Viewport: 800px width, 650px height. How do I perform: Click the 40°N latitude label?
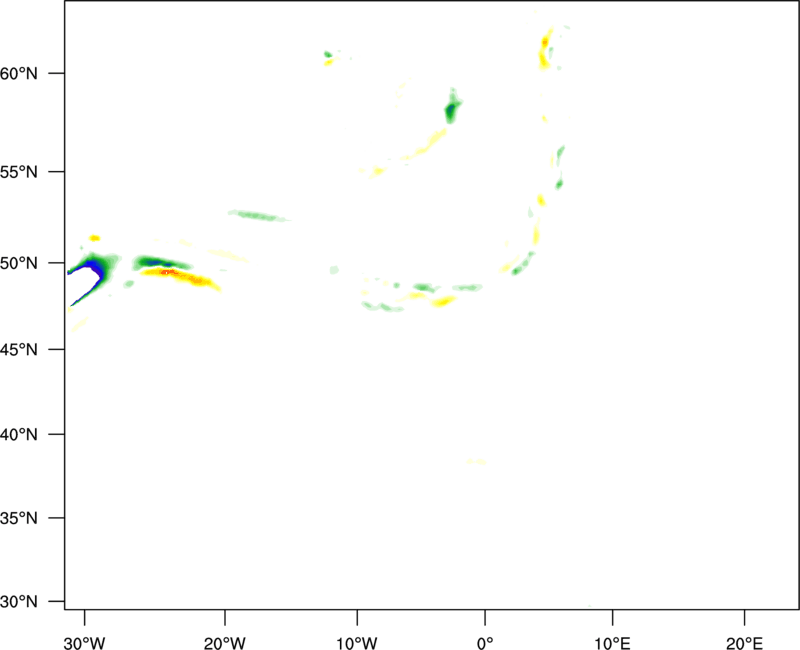point(19,435)
